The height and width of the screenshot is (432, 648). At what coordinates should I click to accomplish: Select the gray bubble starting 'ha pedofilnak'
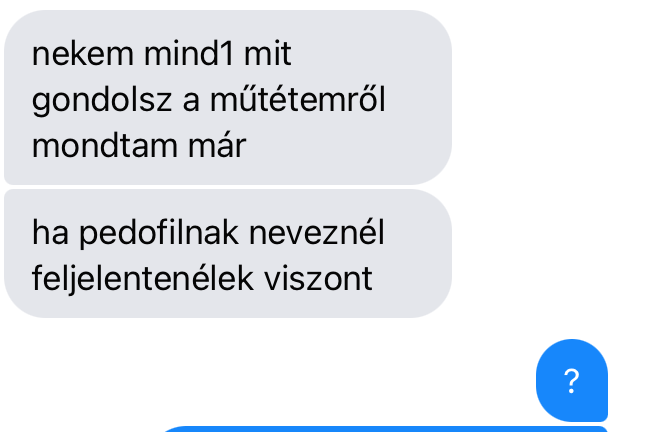point(228,253)
